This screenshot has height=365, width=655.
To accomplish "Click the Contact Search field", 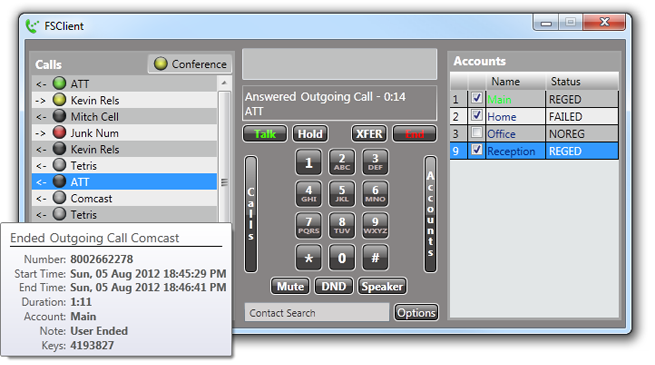I will pyautogui.click(x=317, y=313).
